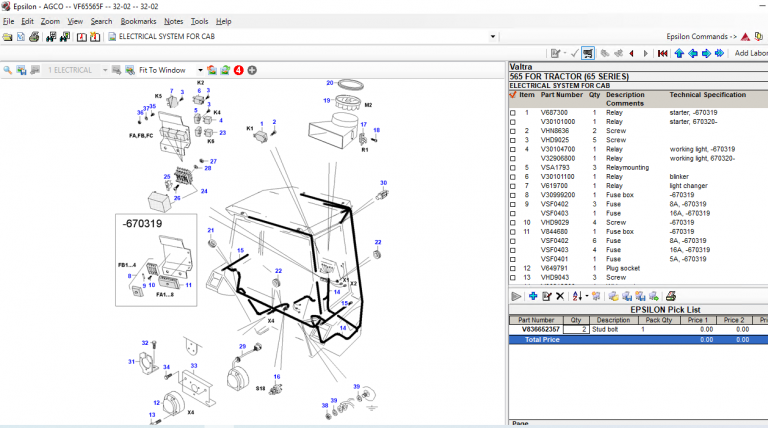Click the Qty field showing 2
The height and width of the screenshot is (428, 768).
[575, 328]
